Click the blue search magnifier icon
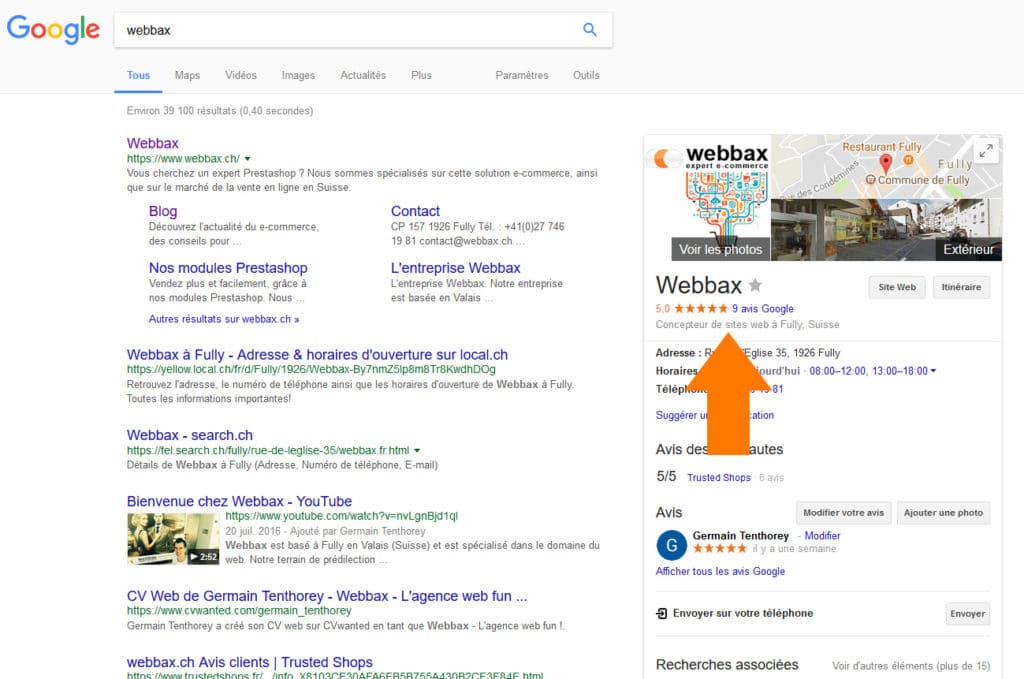The height and width of the screenshot is (679, 1024). click(x=590, y=29)
